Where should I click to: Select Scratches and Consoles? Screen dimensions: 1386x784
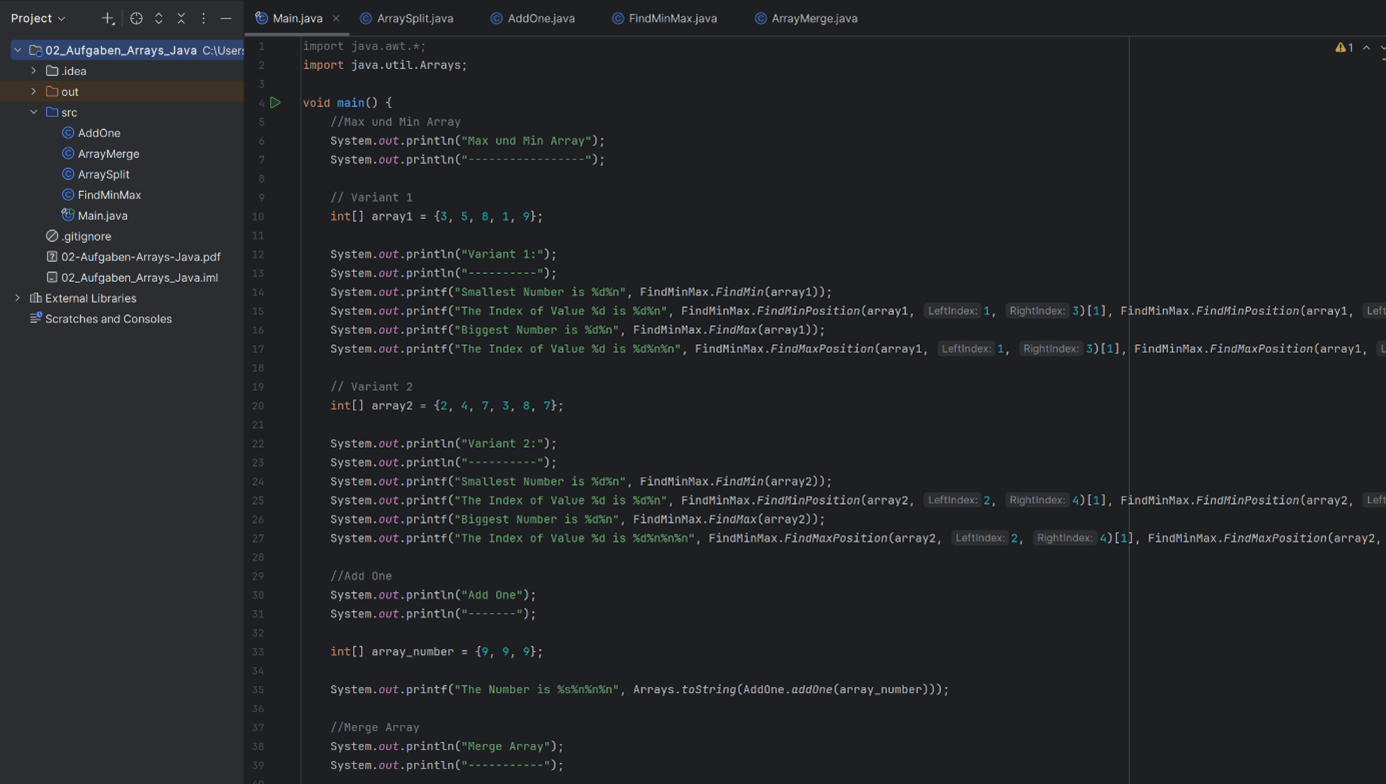coord(108,319)
